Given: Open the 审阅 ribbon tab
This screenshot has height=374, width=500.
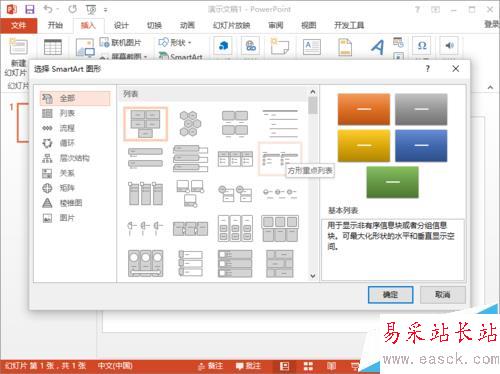Looking at the screenshot, I should (x=276, y=25).
